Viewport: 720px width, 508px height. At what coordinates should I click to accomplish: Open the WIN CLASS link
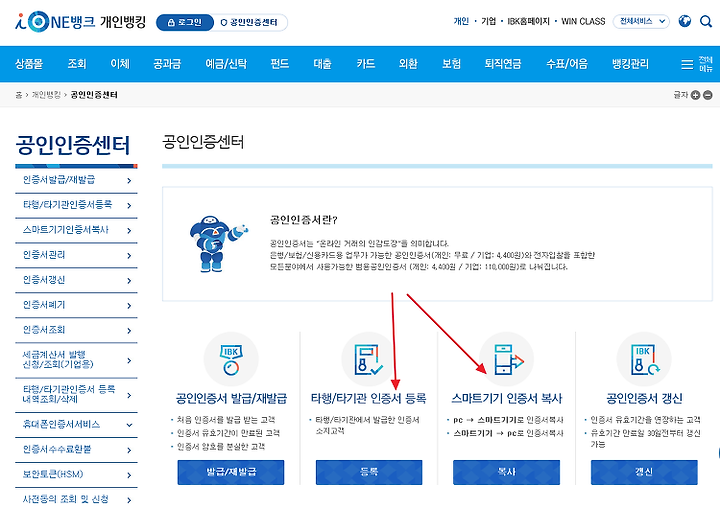[x=583, y=21]
